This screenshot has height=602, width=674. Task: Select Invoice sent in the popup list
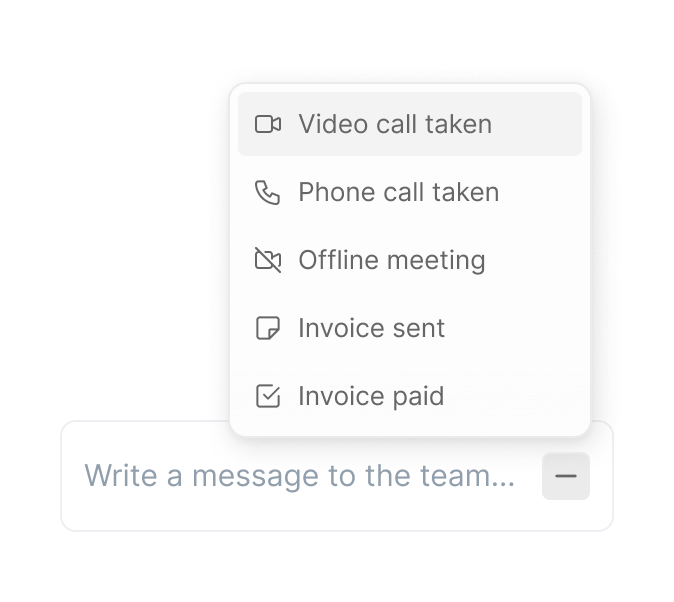pyautogui.click(x=410, y=328)
